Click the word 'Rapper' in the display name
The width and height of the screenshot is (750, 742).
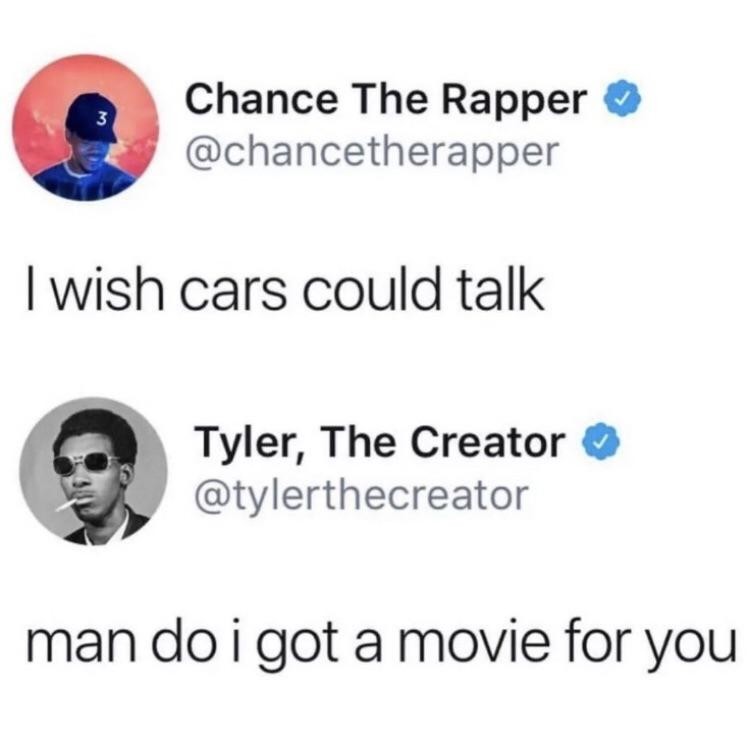click(x=515, y=102)
